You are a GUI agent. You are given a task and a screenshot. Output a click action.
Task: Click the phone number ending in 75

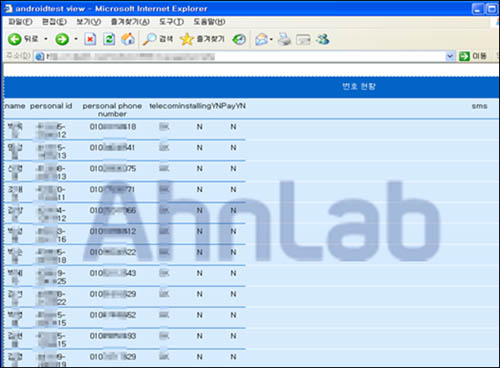(113, 169)
